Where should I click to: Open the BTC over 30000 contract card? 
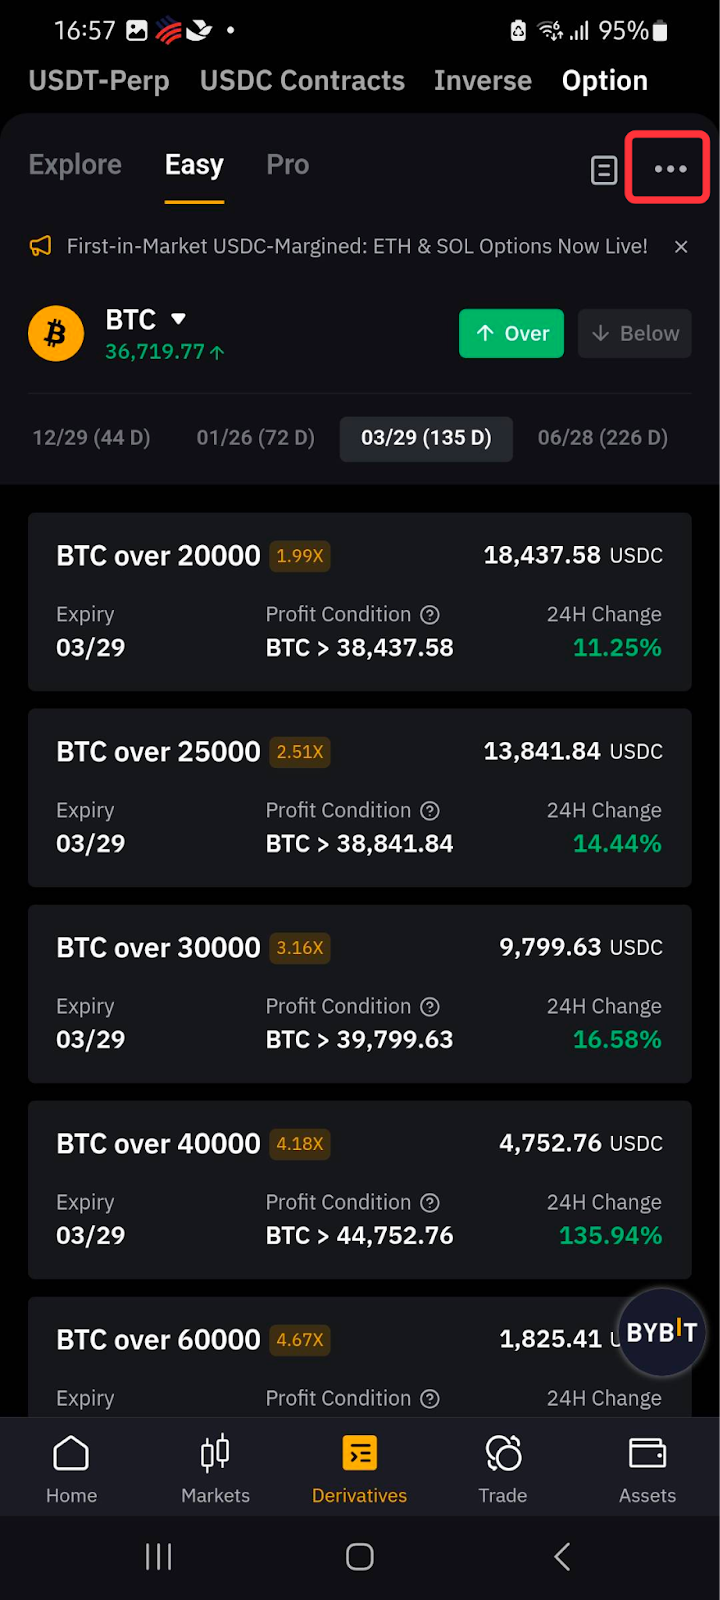coord(359,994)
